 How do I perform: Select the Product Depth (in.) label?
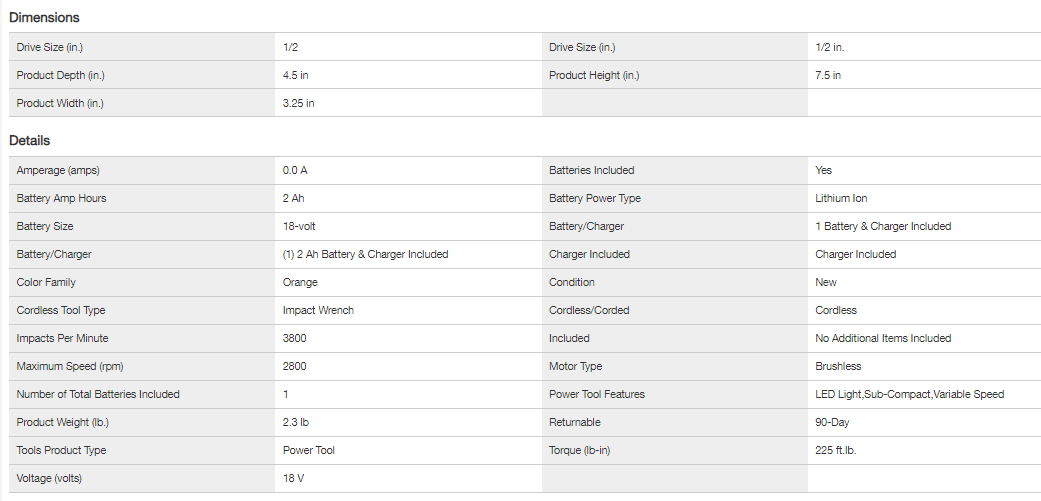tap(60, 75)
